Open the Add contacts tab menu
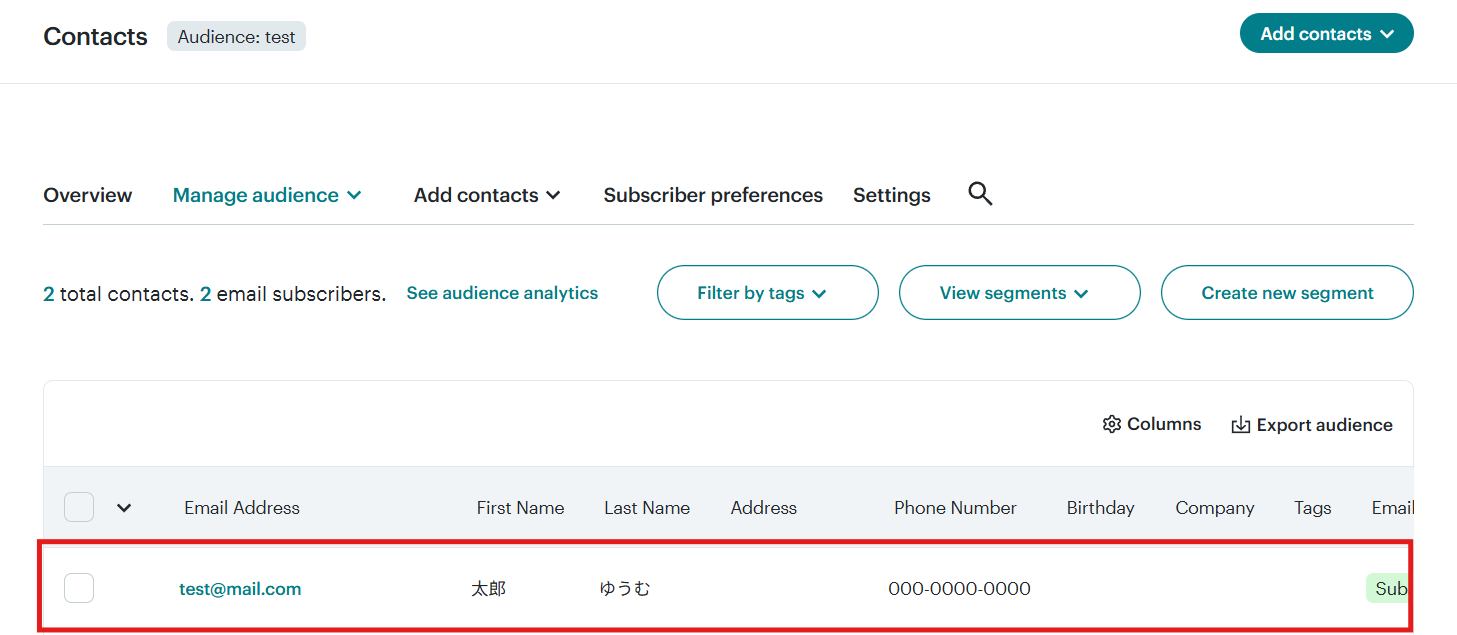 click(487, 195)
